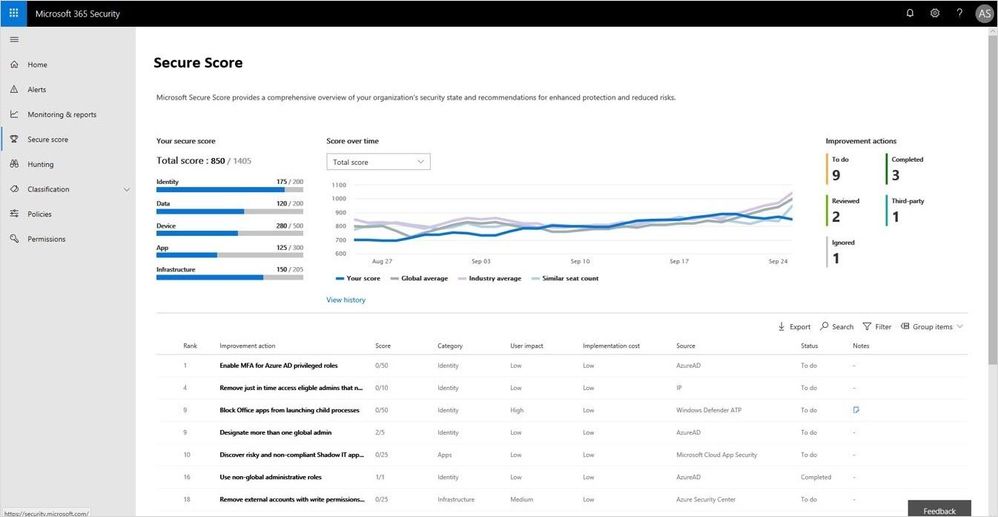Click the Classification tag icon
Image resolution: width=998 pixels, height=517 pixels.
[14, 189]
